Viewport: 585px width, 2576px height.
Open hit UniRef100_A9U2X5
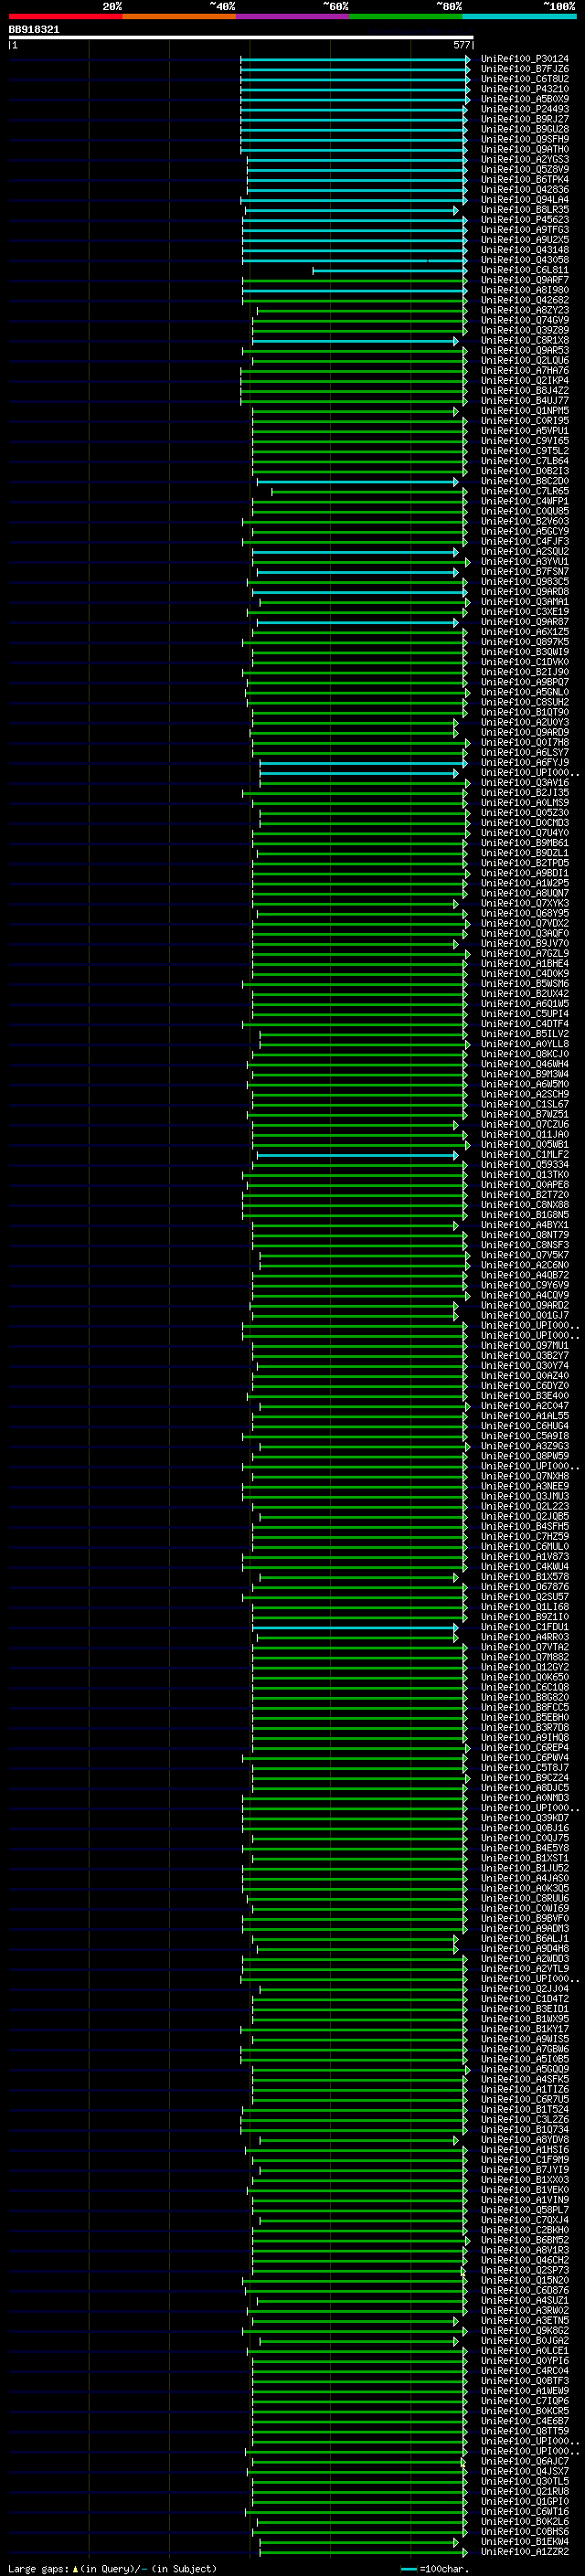coord(525,240)
